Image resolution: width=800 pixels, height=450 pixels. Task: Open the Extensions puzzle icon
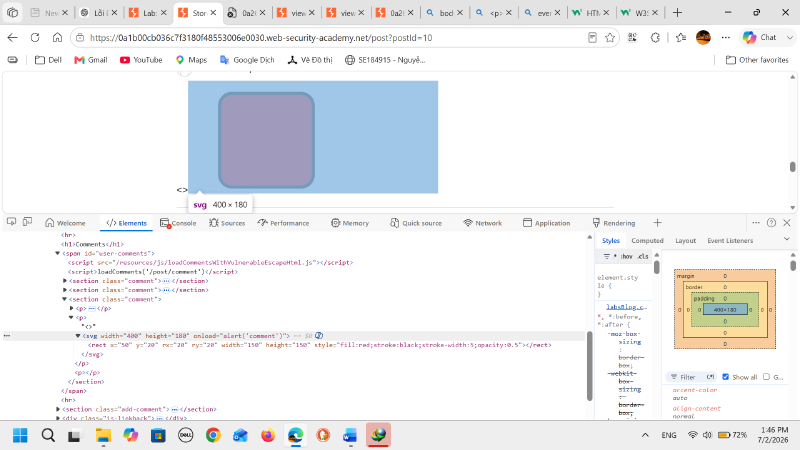pos(655,37)
